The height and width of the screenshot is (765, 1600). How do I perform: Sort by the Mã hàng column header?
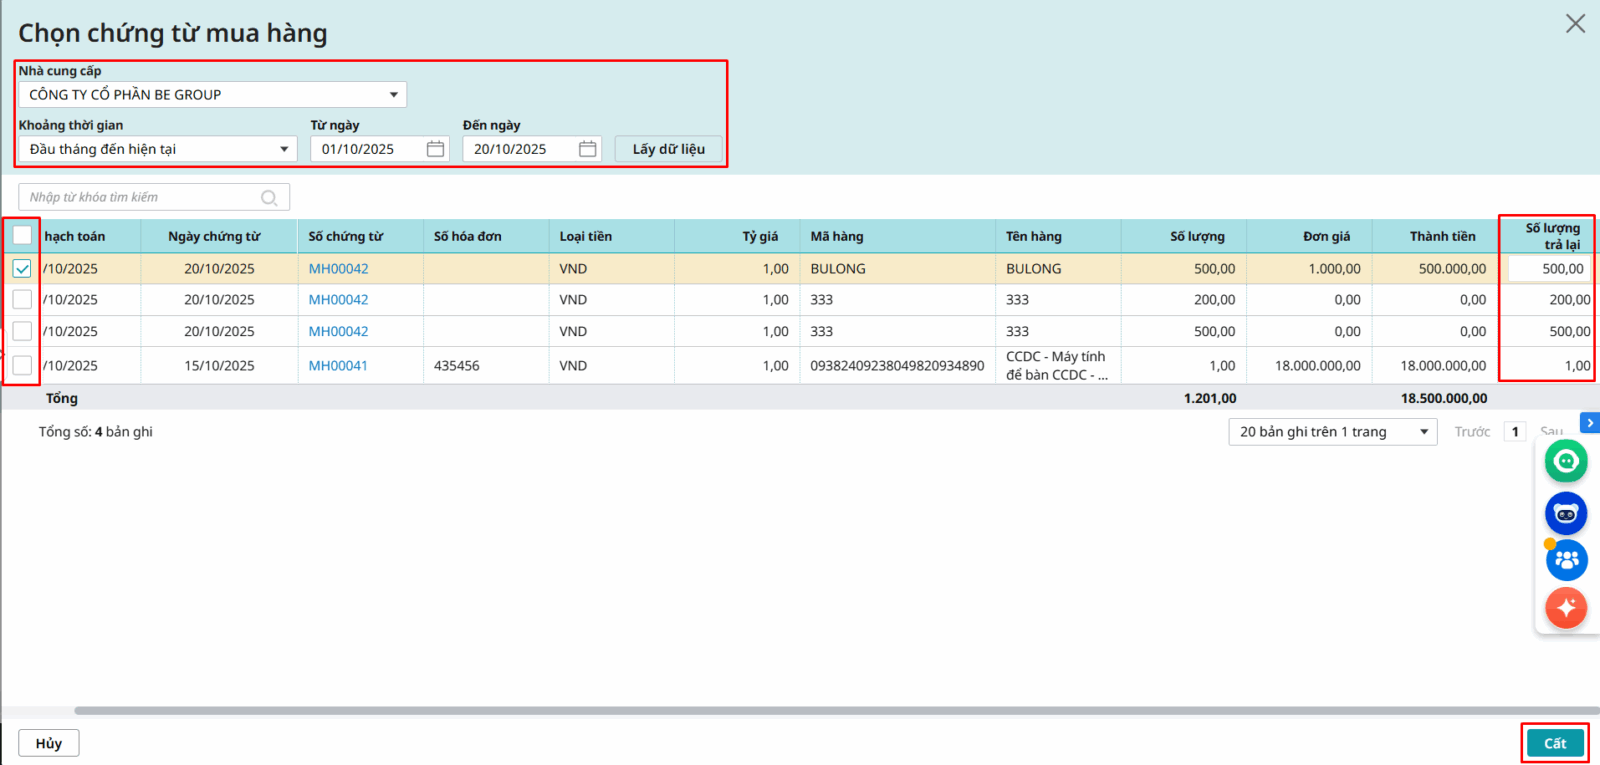(x=836, y=237)
